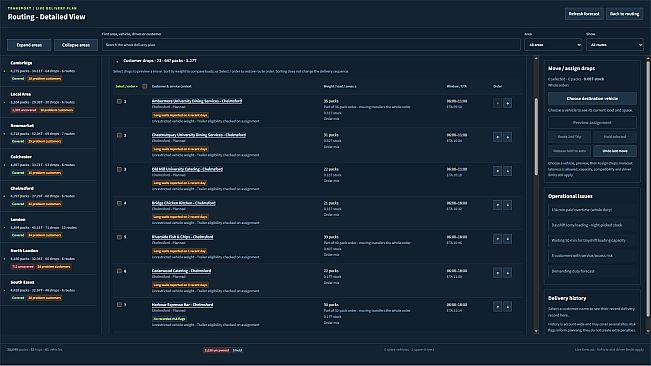Select the Bridge Chicken Kitchen drop checkbox
This screenshot has width=651, height=366.
(x=119, y=203)
